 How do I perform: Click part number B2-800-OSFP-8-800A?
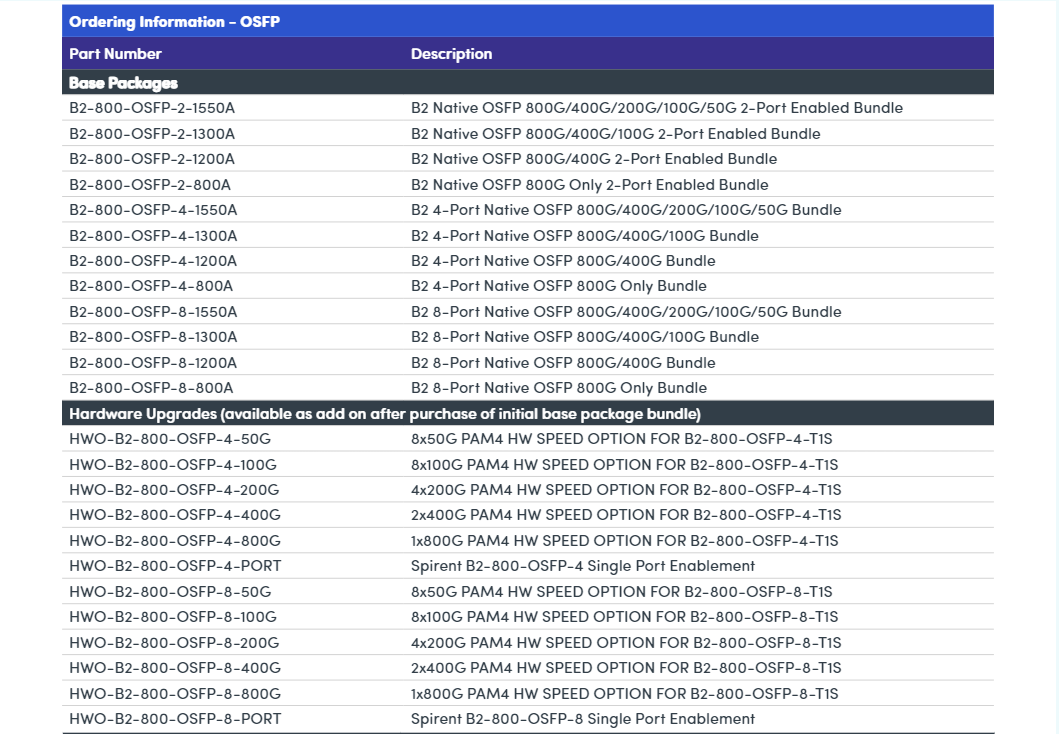151,388
